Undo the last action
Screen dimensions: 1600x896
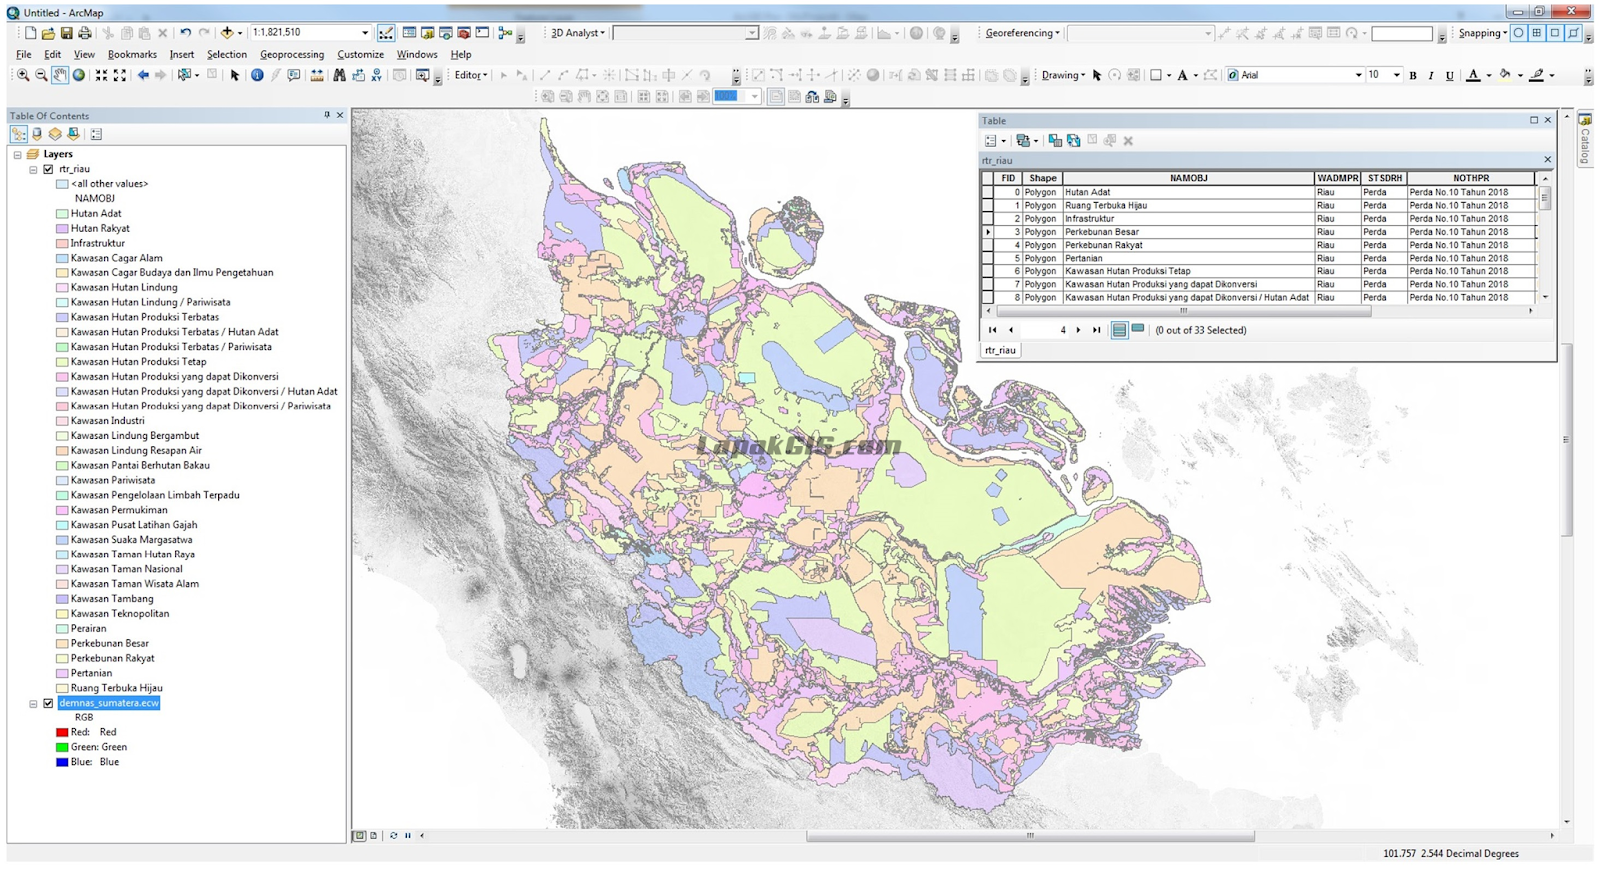tap(185, 33)
